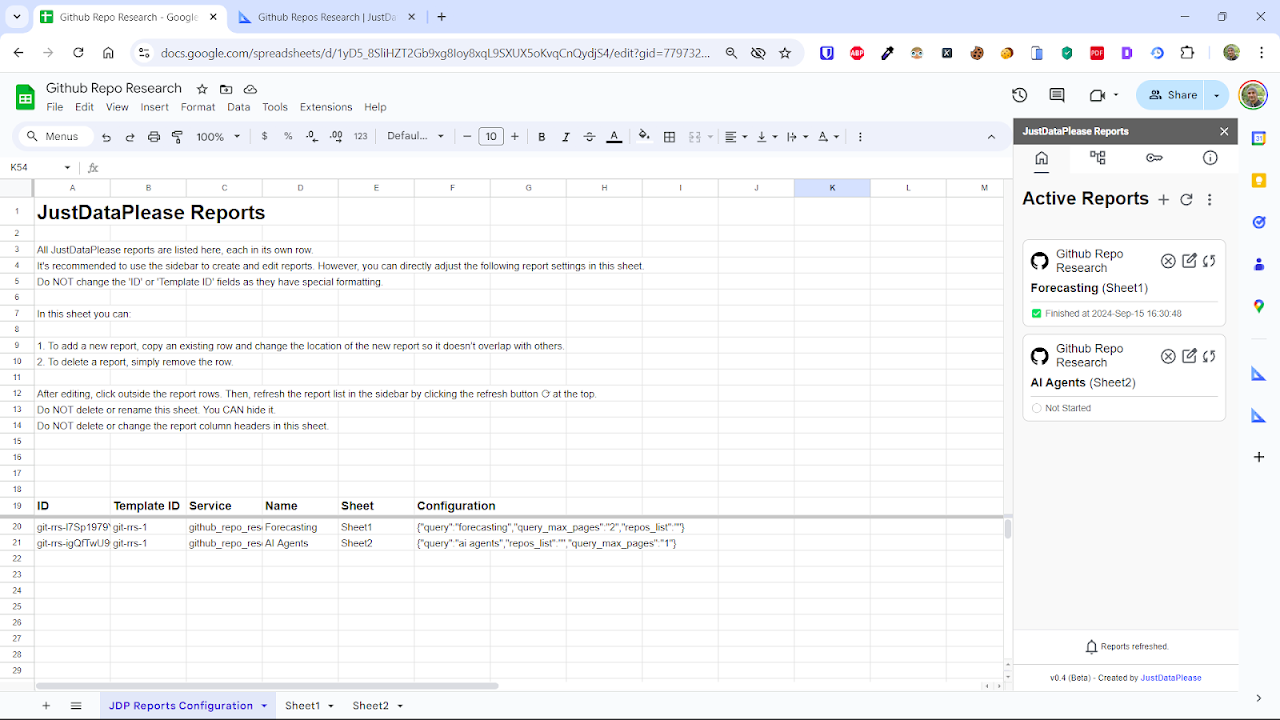1280x720 pixels.
Task: Decrease decimal places
Action: click(x=312, y=137)
